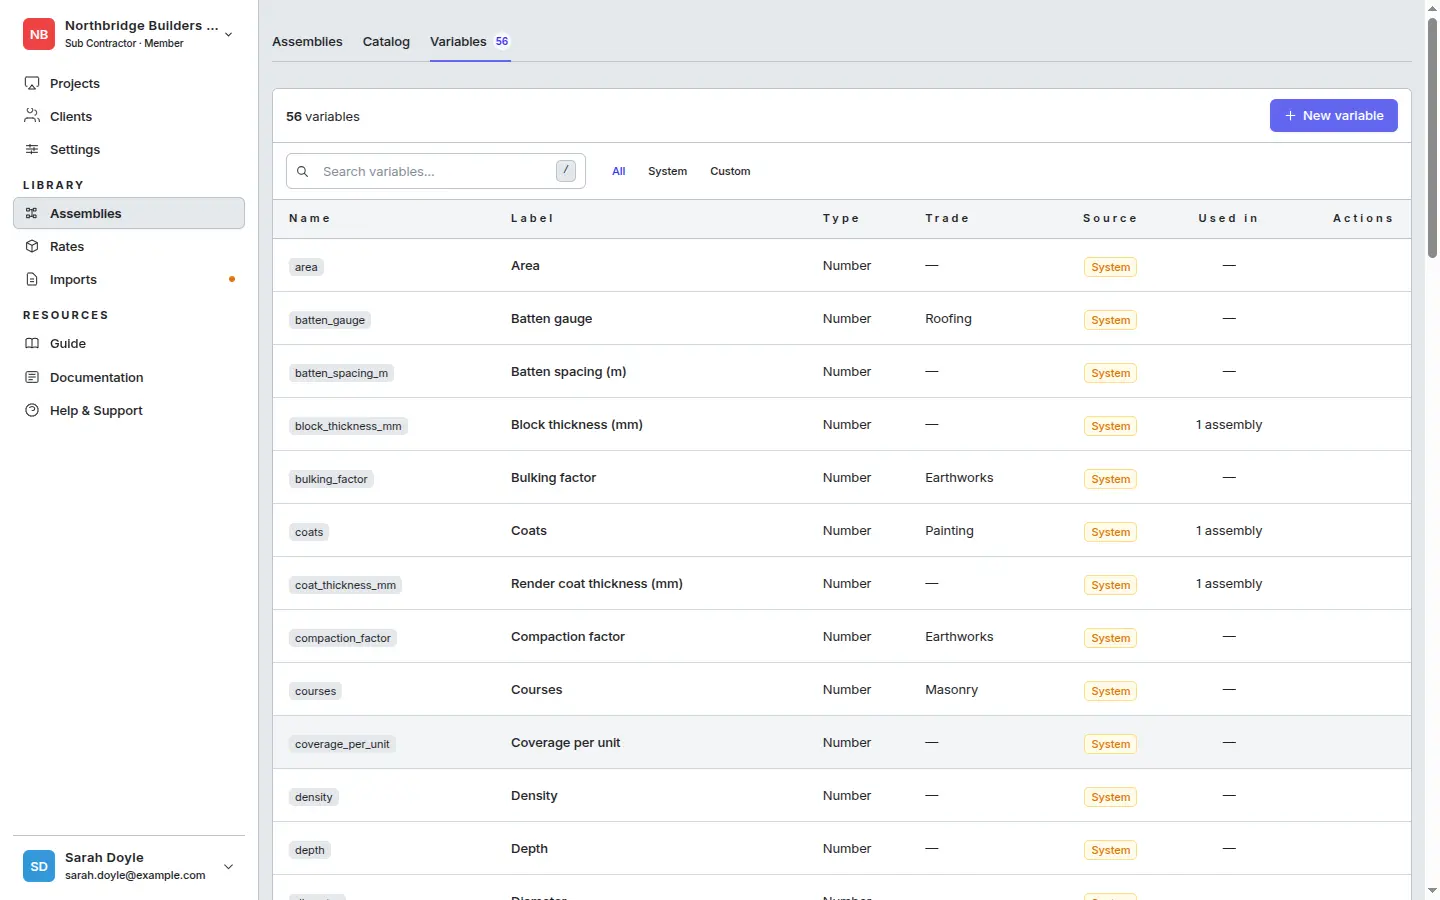
Task: Click the Used in column header
Action: [1228, 218]
